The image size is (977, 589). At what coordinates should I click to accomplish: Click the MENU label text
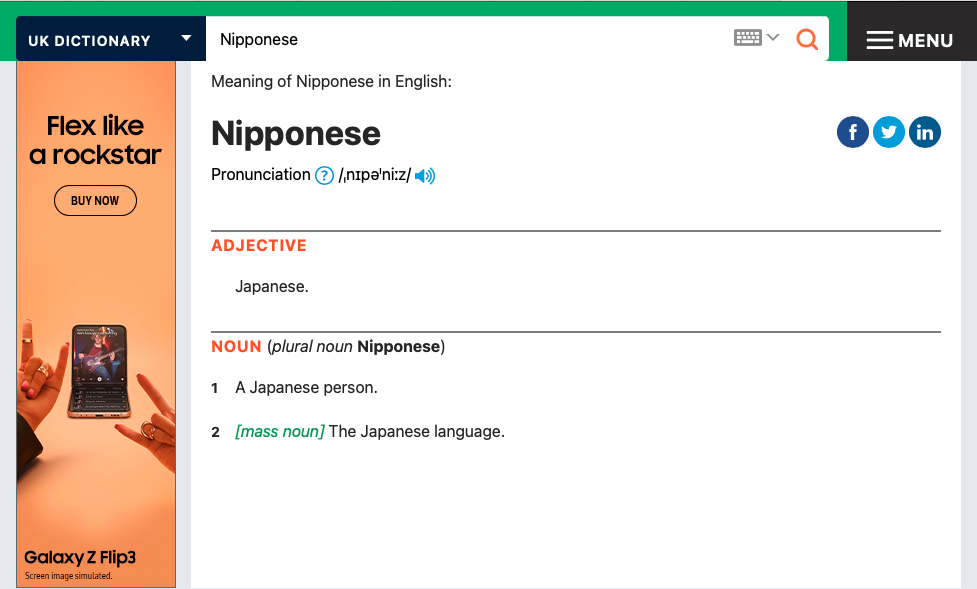pyautogui.click(x=925, y=41)
